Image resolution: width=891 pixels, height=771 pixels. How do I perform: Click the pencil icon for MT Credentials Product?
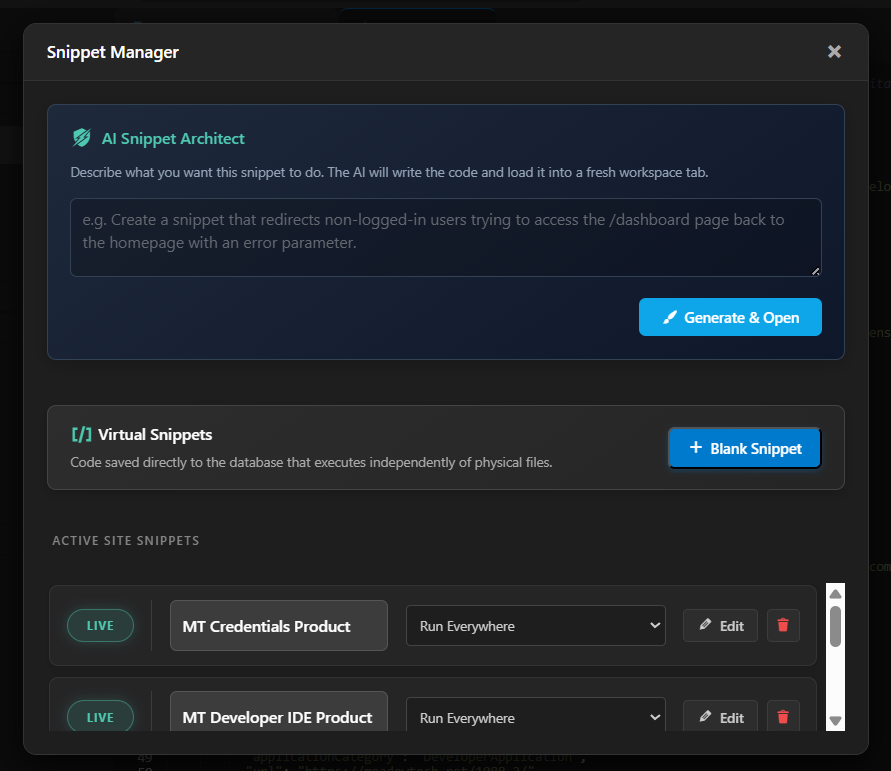click(x=705, y=625)
